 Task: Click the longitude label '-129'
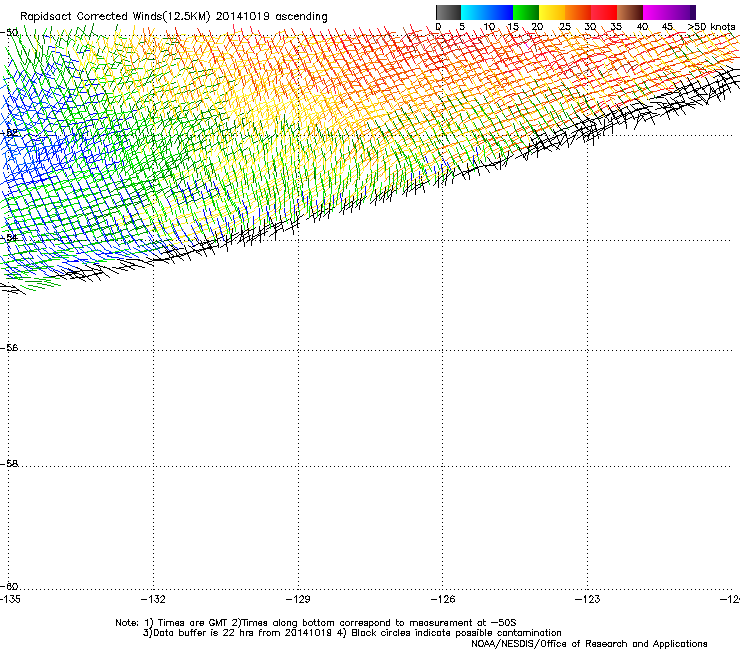click(298, 599)
